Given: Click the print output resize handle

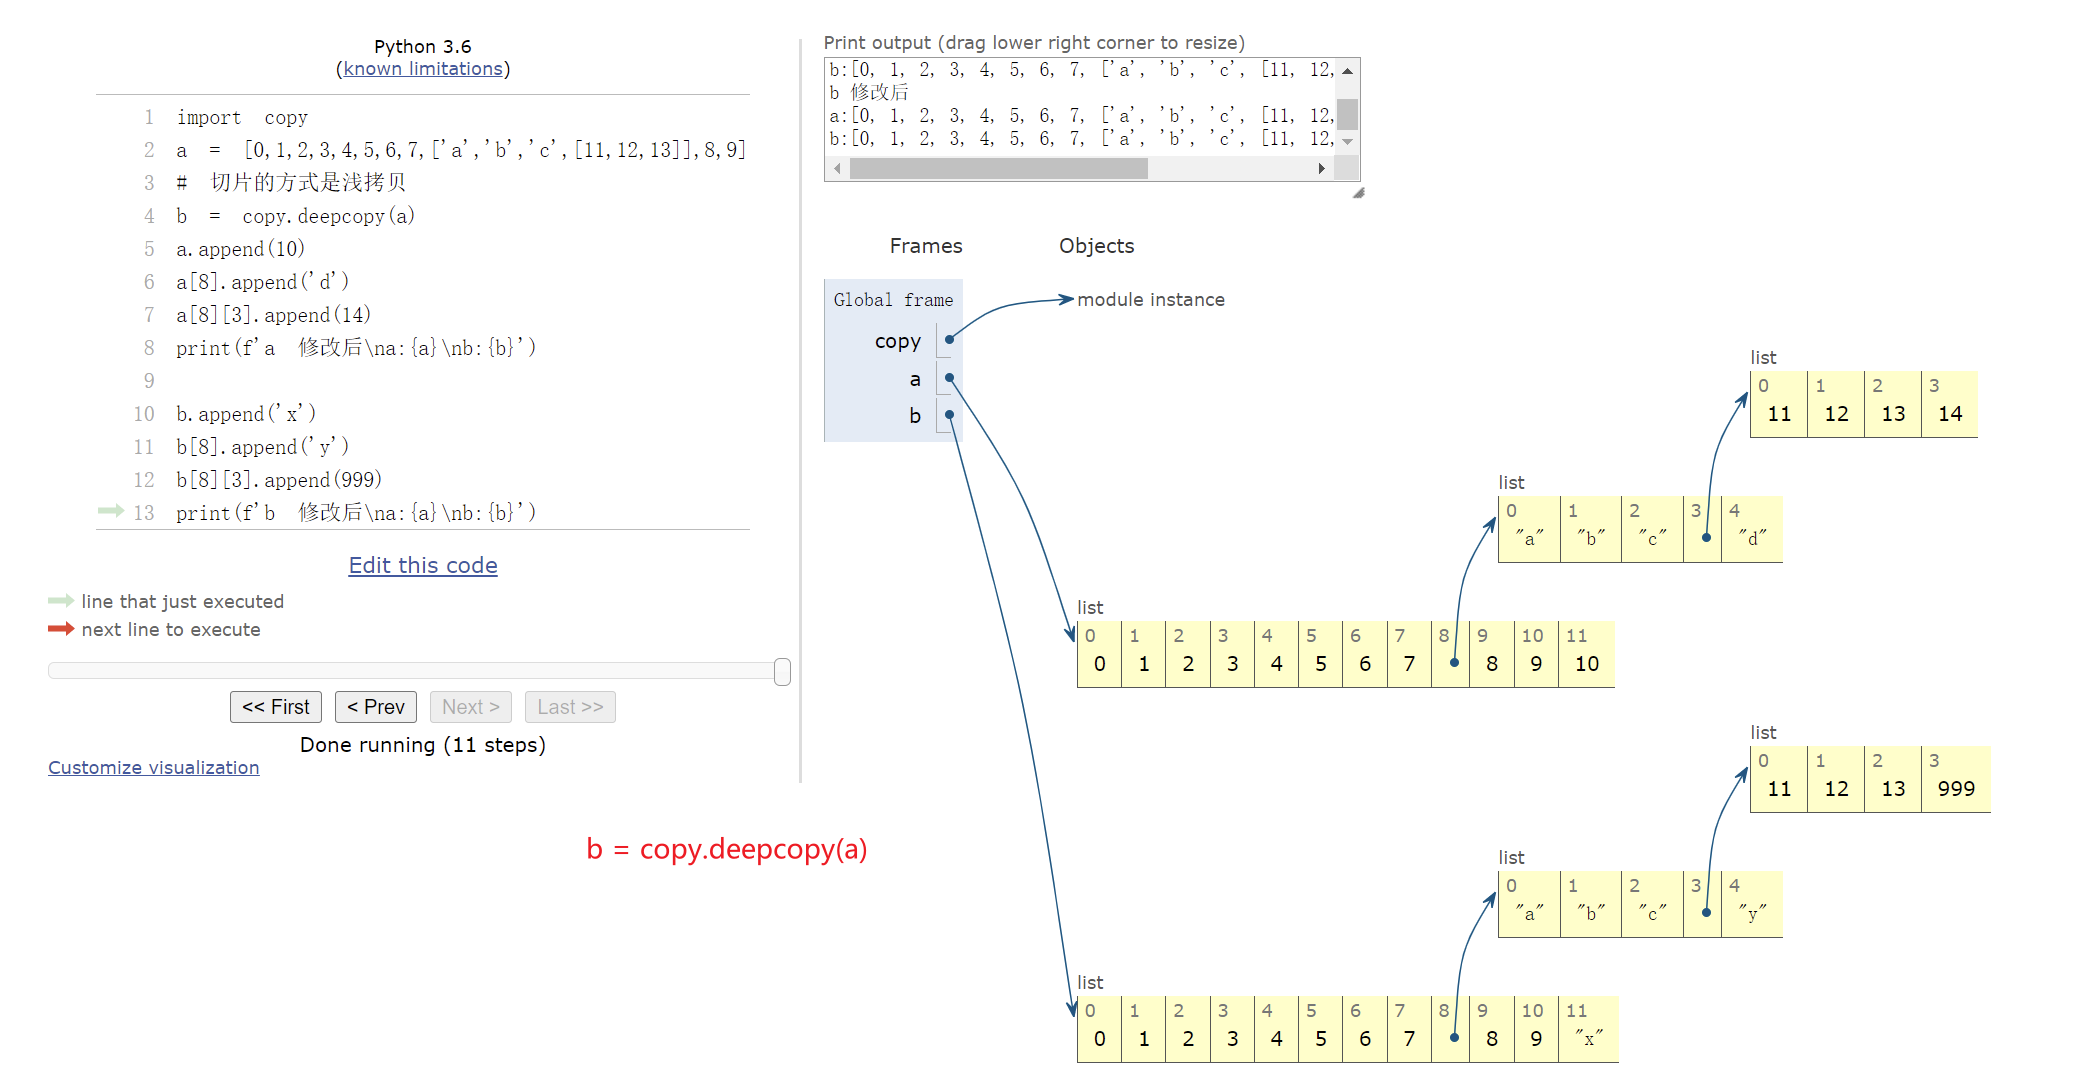Looking at the screenshot, I should pos(1358,193).
